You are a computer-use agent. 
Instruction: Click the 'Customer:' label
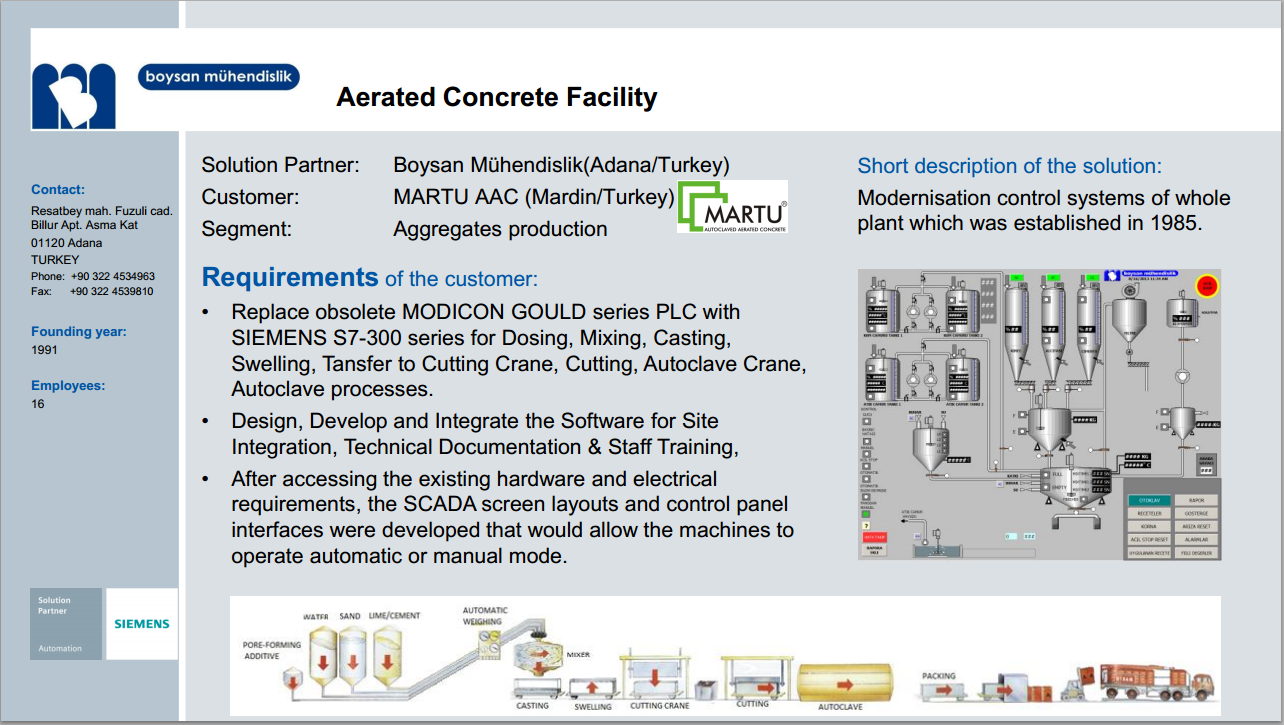pos(251,197)
